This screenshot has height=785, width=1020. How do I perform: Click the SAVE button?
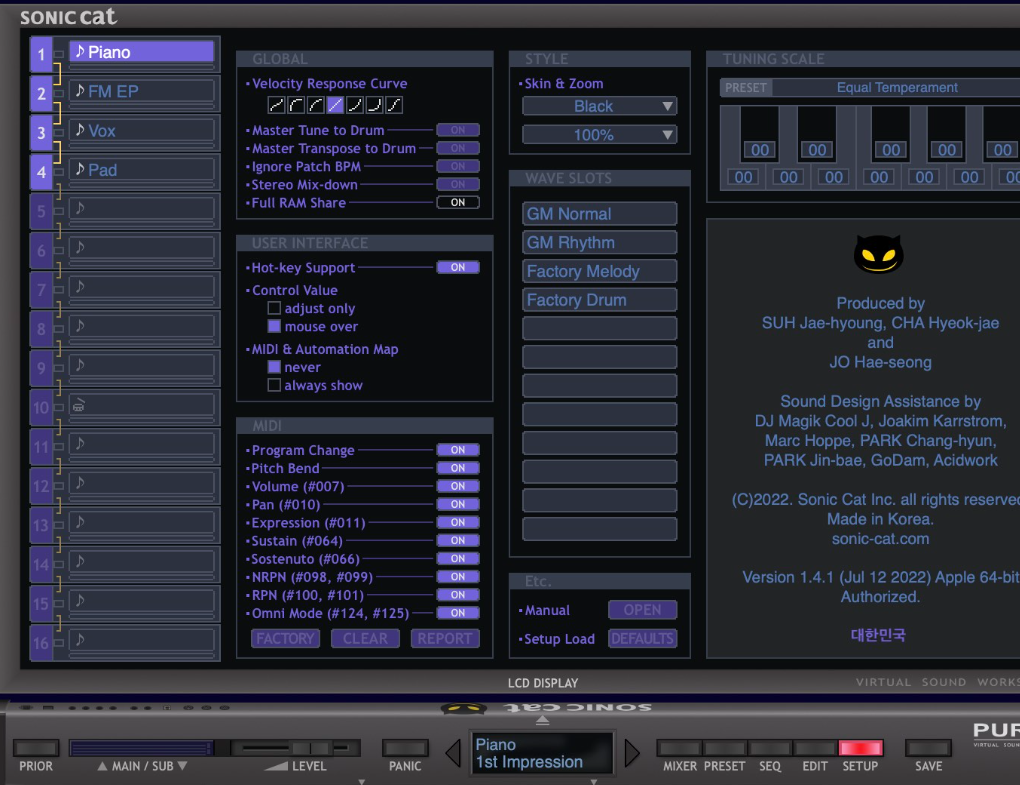[928, 748]
